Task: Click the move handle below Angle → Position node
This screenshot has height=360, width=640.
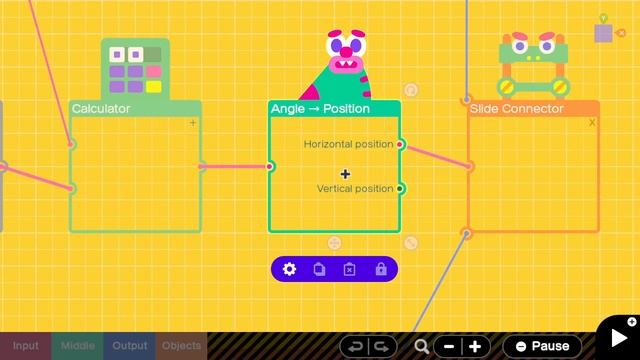Action: [334, 243]
